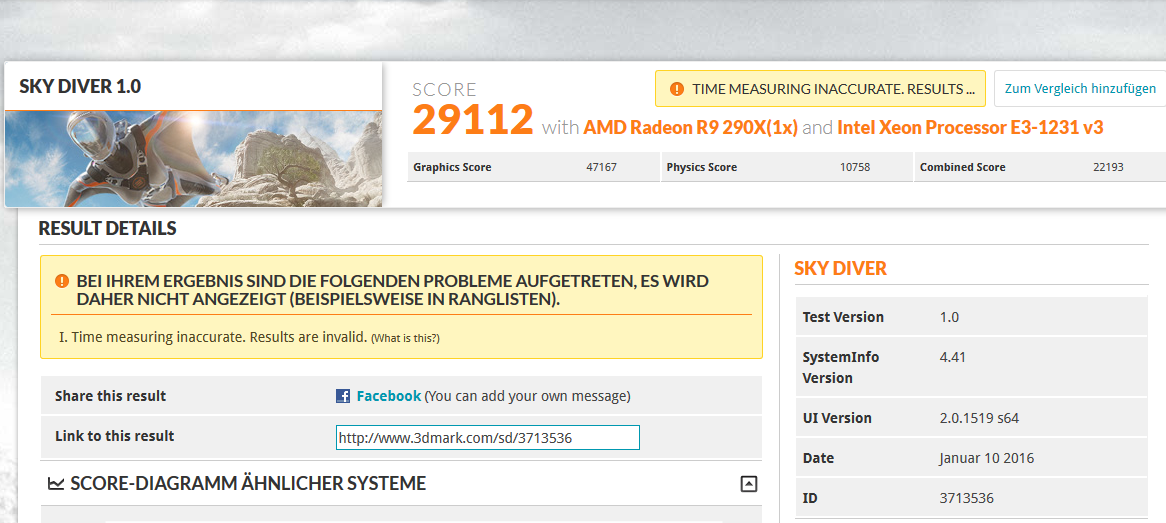Open the Facebook share link
Image resolution: width=1166 pixels, height=523 pixels.
coord(389,396)
